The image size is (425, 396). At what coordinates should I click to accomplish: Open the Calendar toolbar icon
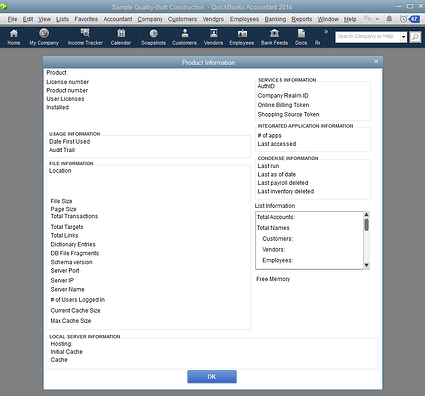pyautogui.click(x=121, y=37)
